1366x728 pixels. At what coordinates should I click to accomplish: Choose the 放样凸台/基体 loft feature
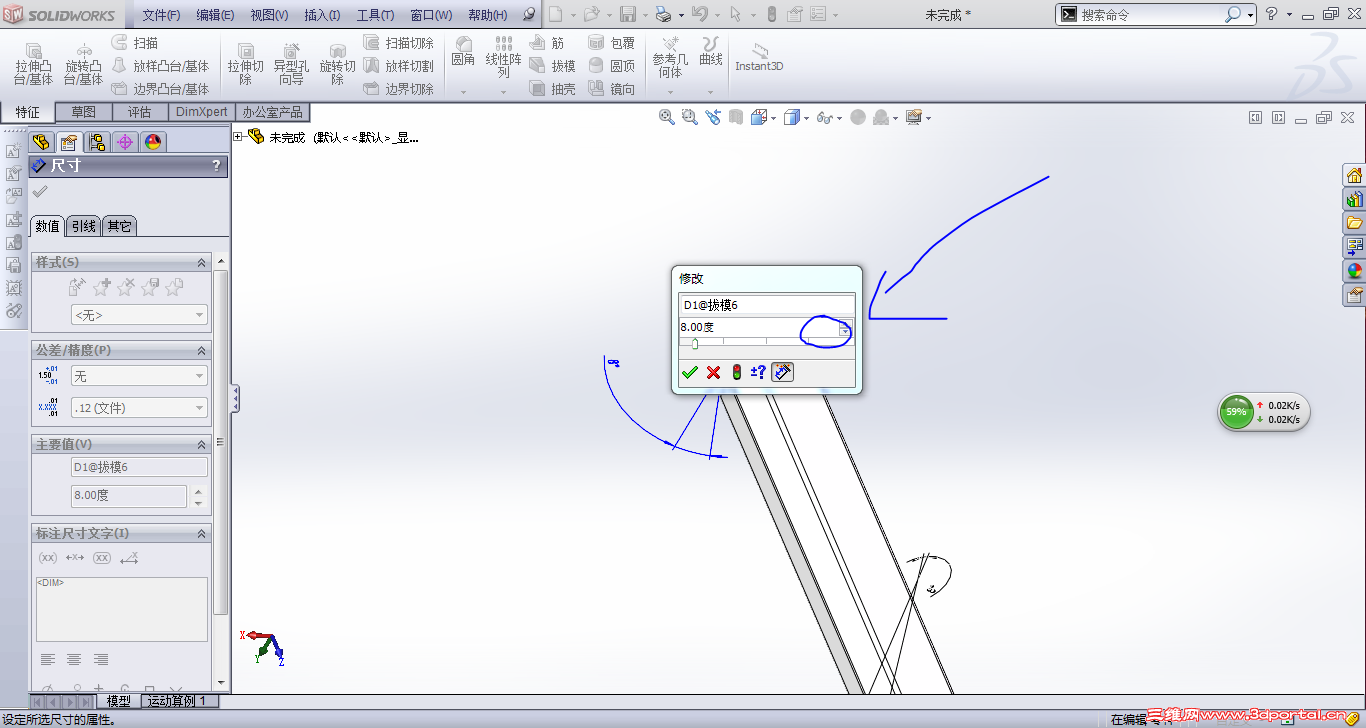[160, 66]
